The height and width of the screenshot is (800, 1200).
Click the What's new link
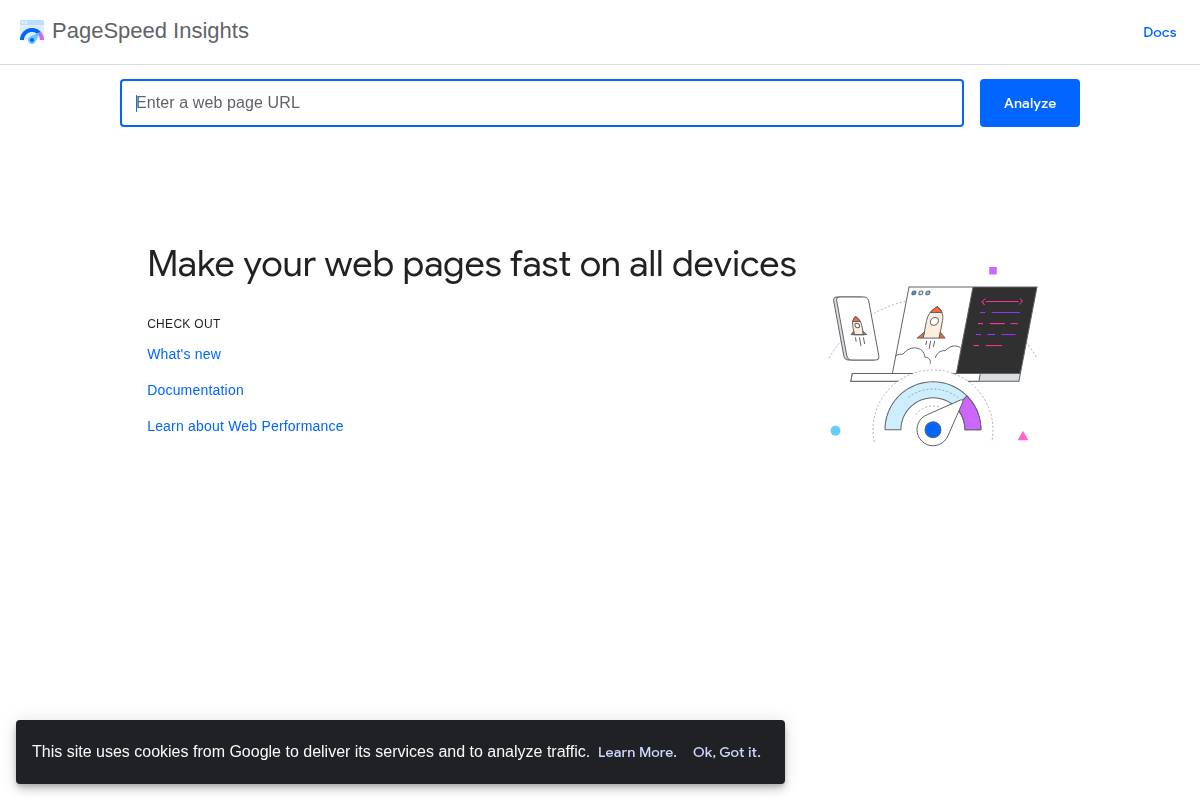[x=184, y=354]
